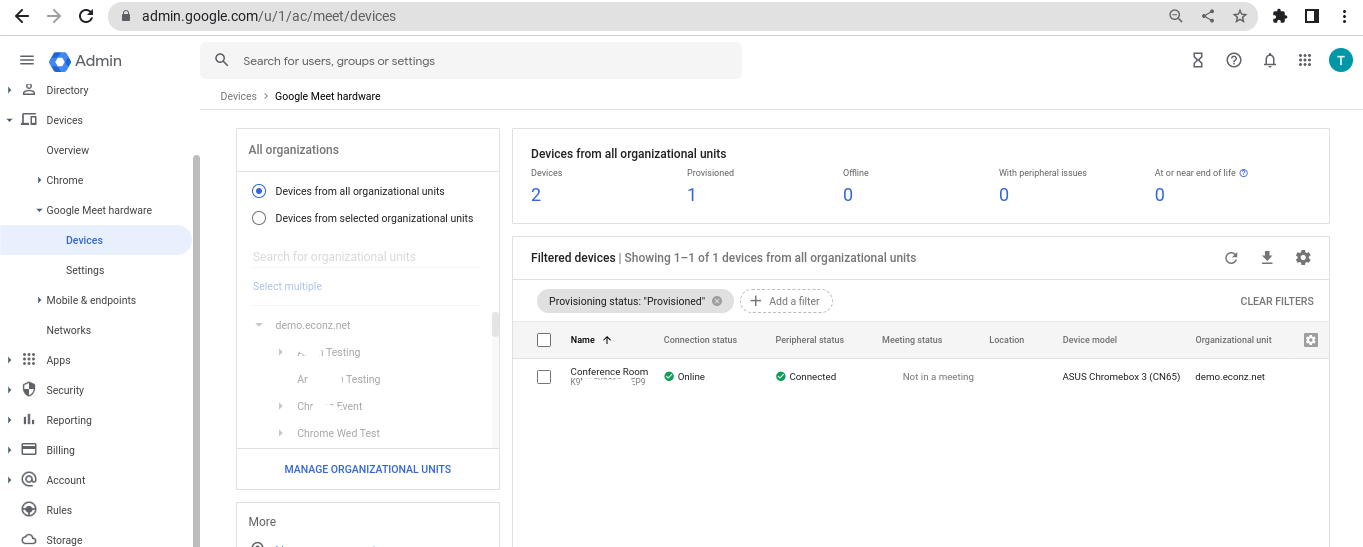This screenshot has width=1363, height=547.
Task: Bookmark this page with the star icon
Action: click(1240, 16)
